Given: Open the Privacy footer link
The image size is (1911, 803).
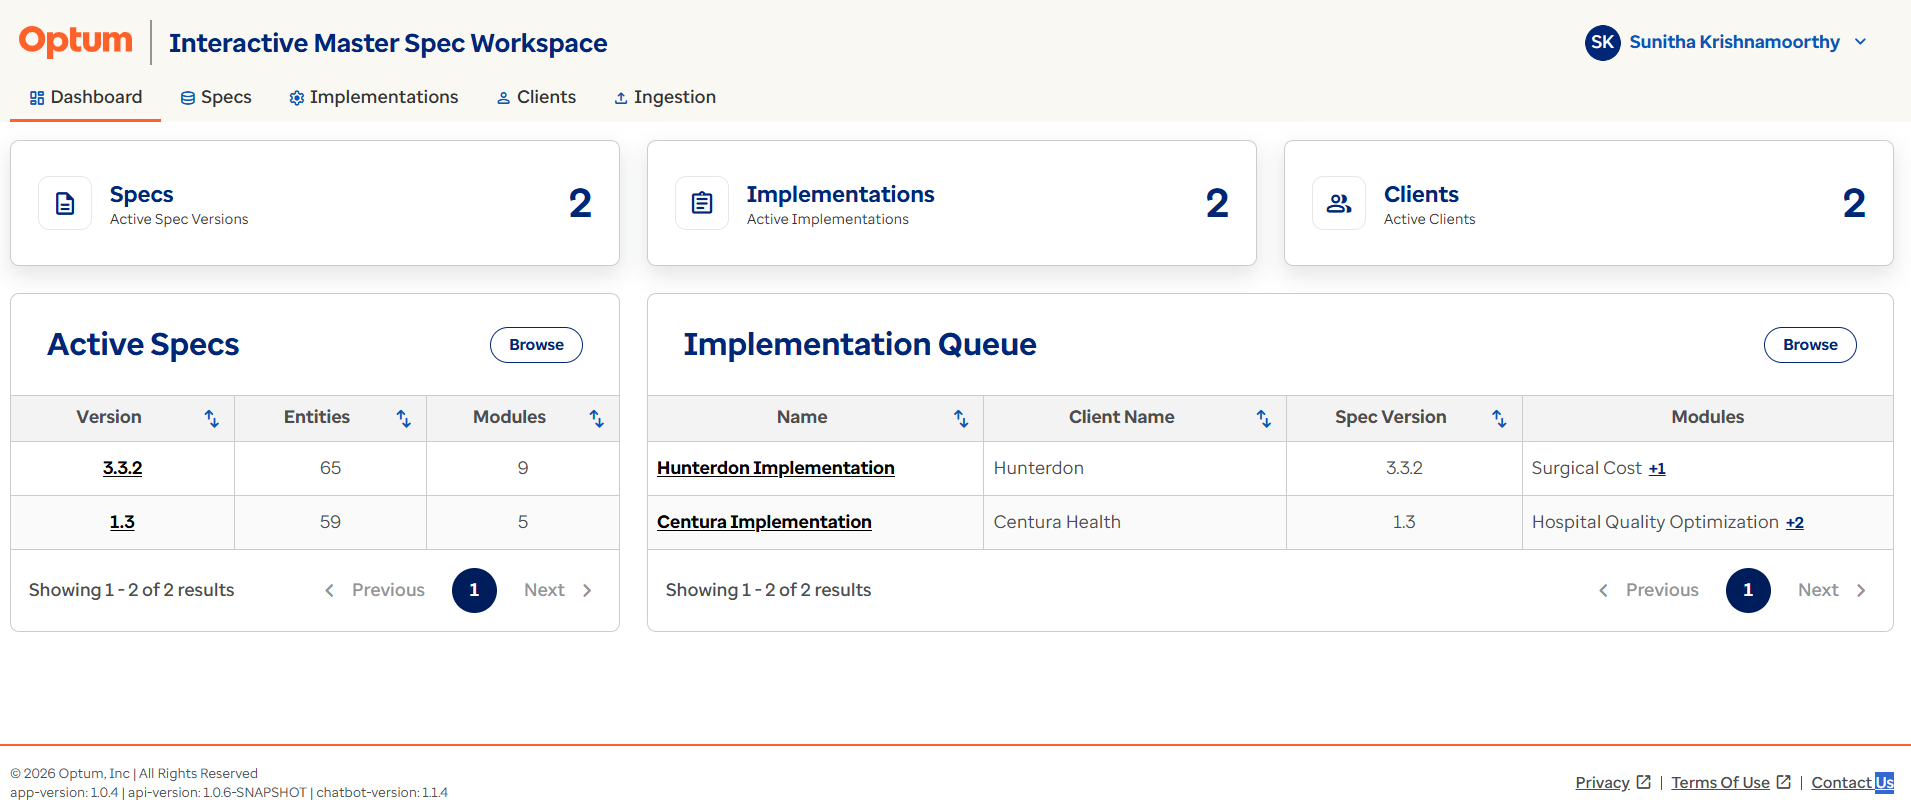Looking at the screenshot, I should (x=1602, y=782).
